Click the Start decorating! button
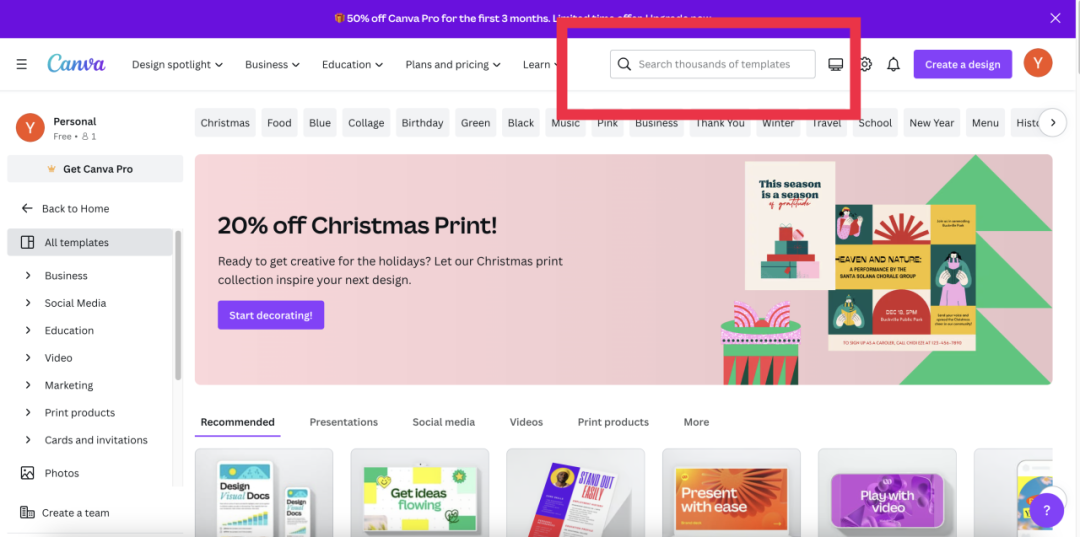 click(x=271, y=315)
